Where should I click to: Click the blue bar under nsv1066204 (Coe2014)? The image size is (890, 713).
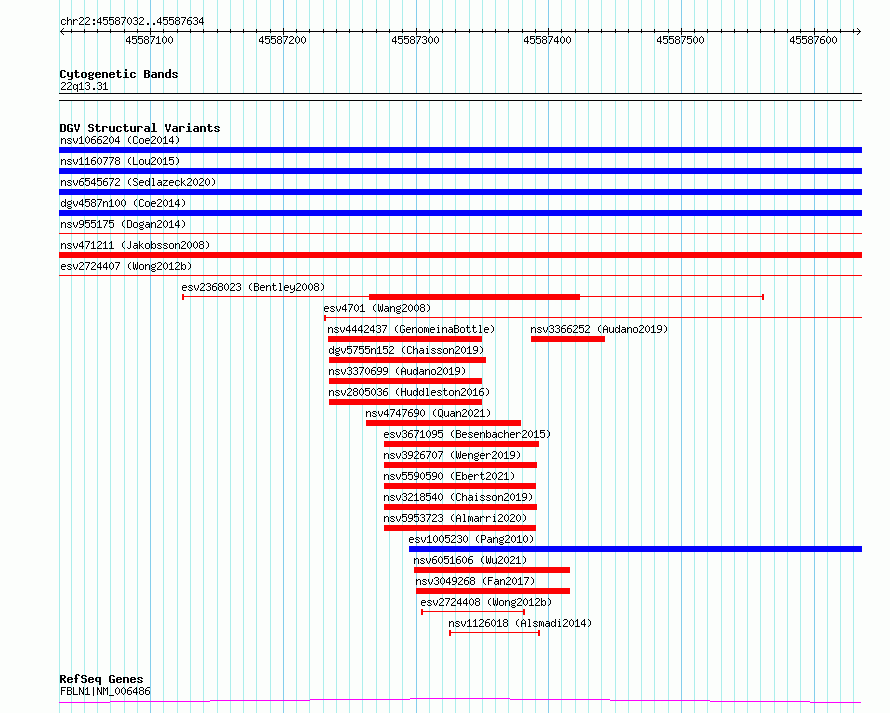tap(460, 150)
